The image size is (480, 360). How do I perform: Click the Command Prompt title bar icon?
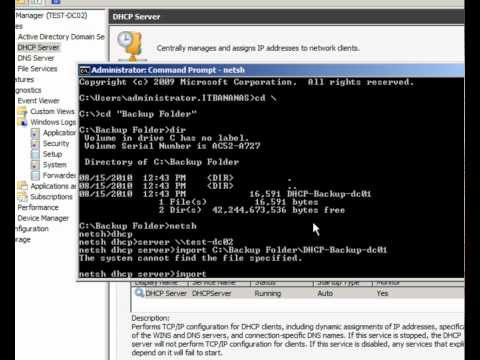pyautogui.click(x=84, y=70)
